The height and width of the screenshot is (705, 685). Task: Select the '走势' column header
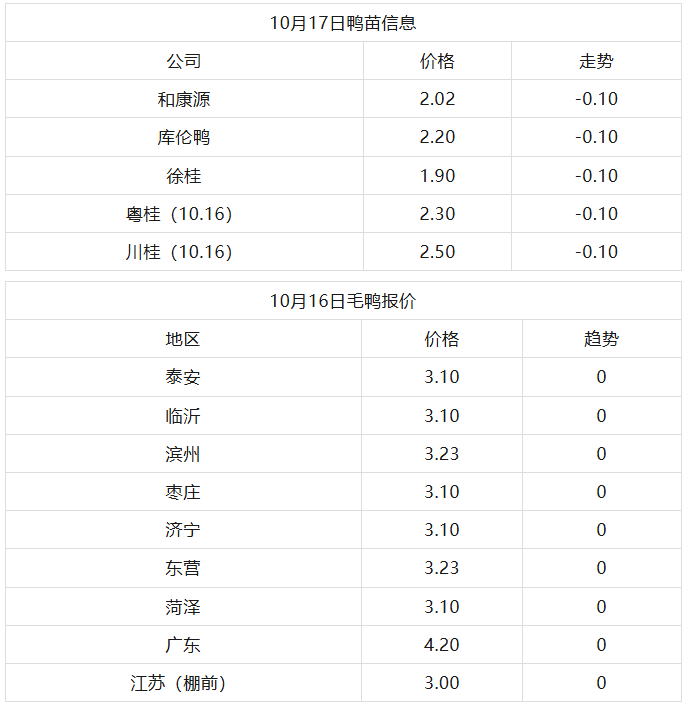coord(596,61)
